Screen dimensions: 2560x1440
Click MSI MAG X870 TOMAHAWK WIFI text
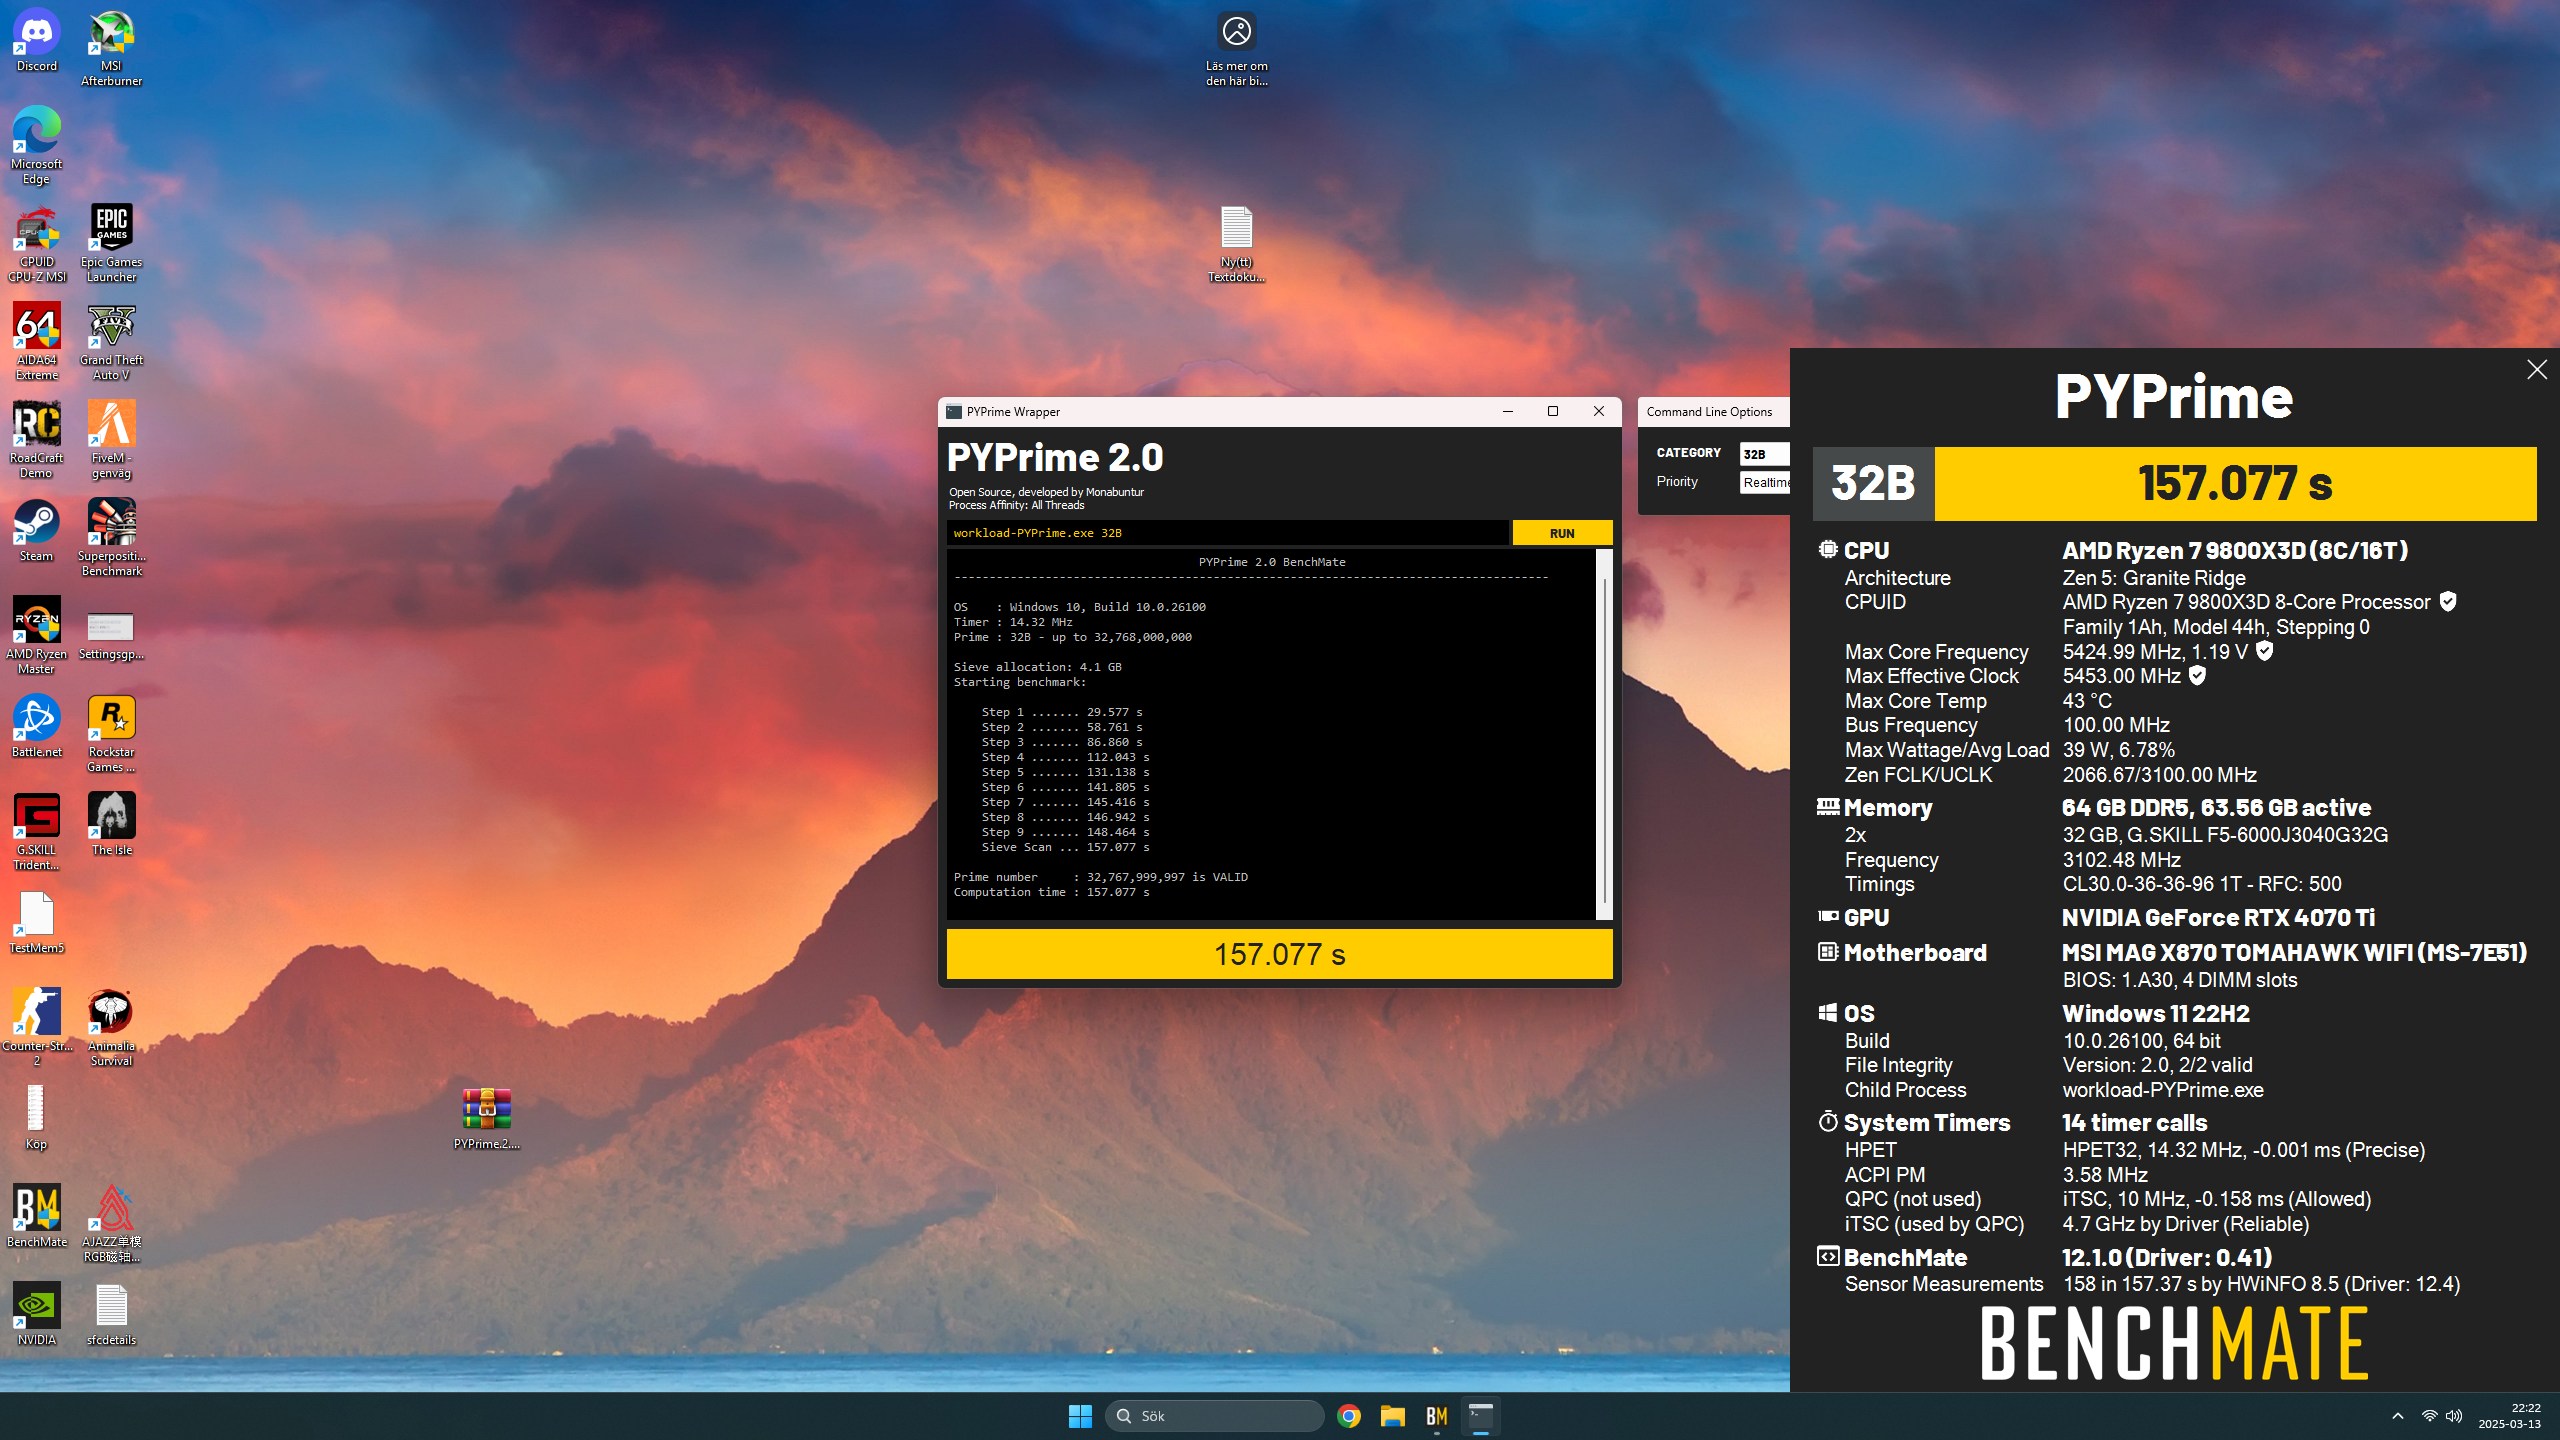(x=2294, y=953)
